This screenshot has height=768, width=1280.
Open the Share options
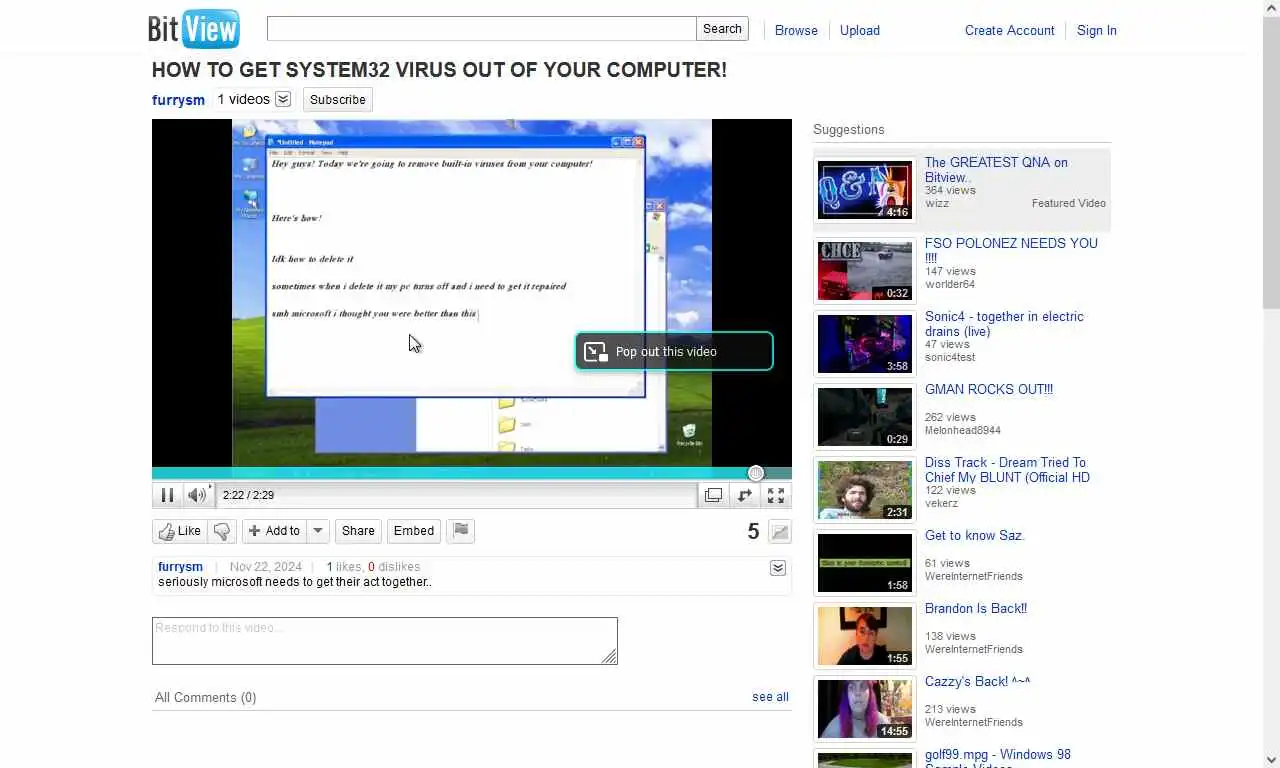(x=358, y=531)
